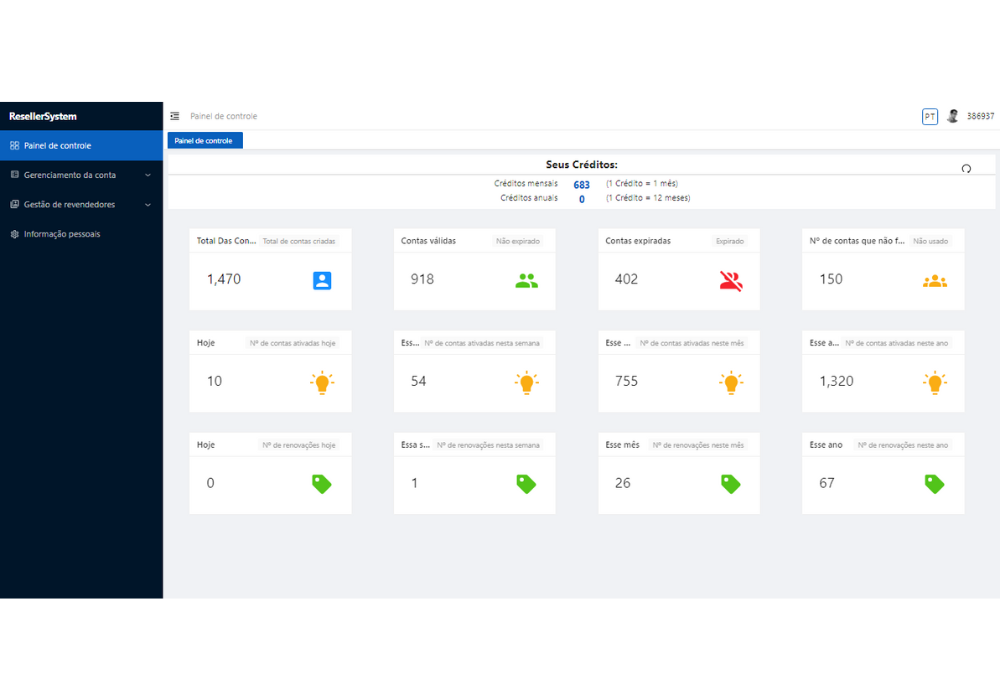Screen dimensions: 1000x700
Task: Click the sidebar collapse hamburger icon
Action: click(175, 116)
